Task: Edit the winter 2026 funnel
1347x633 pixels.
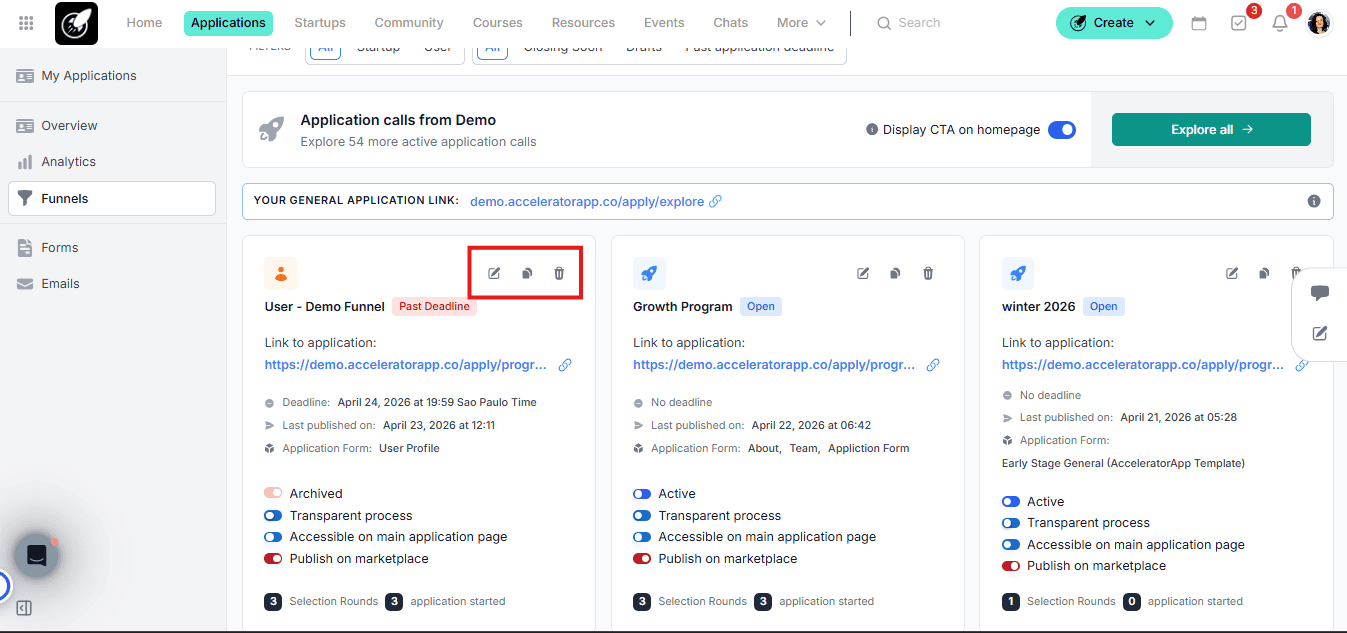Action: [1232, 273]
